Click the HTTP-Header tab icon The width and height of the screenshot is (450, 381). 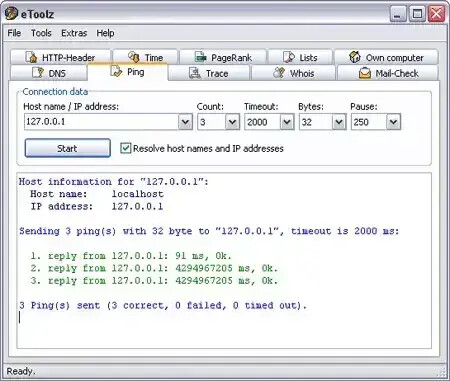pos(31,57)
